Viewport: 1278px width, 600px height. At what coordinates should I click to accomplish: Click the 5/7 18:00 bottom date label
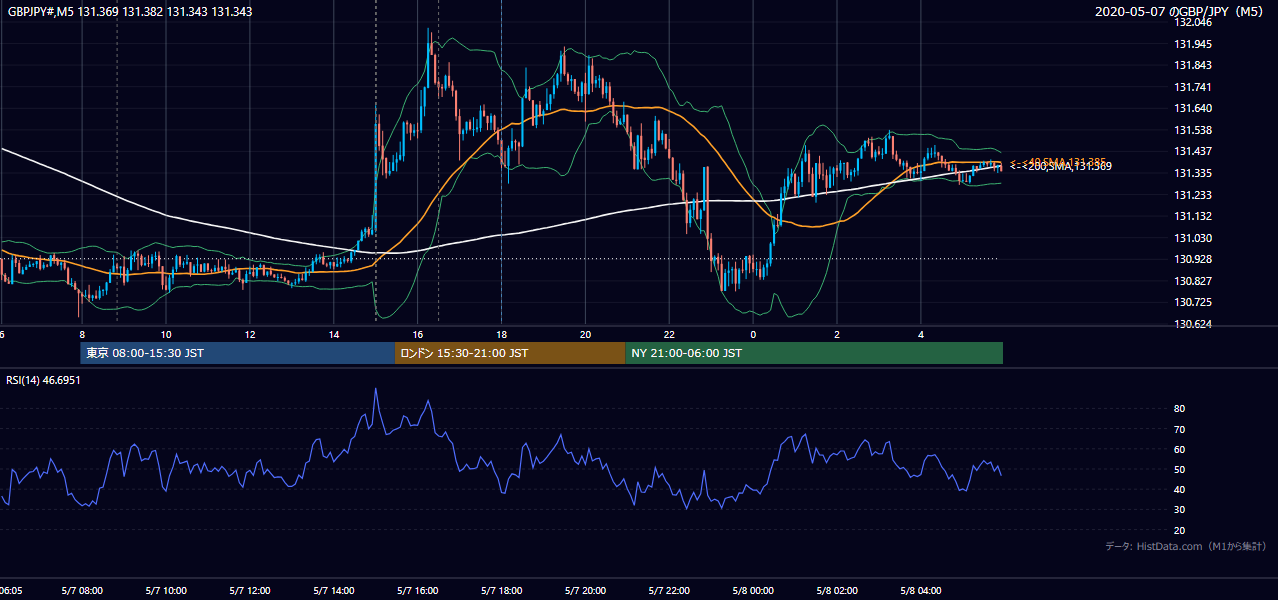coord(502,591)
